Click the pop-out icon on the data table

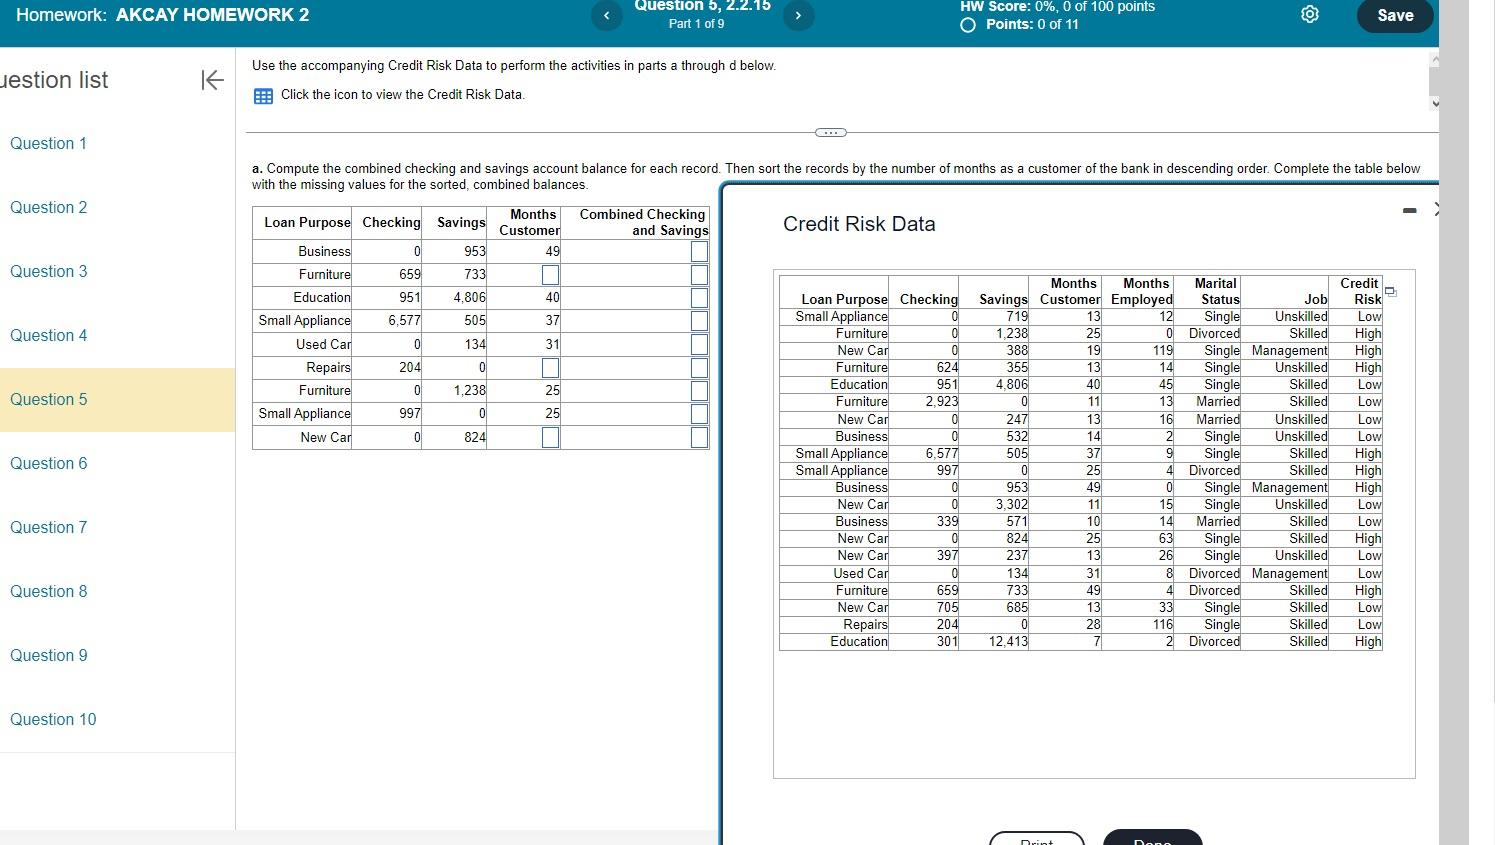pos(1391,290)
